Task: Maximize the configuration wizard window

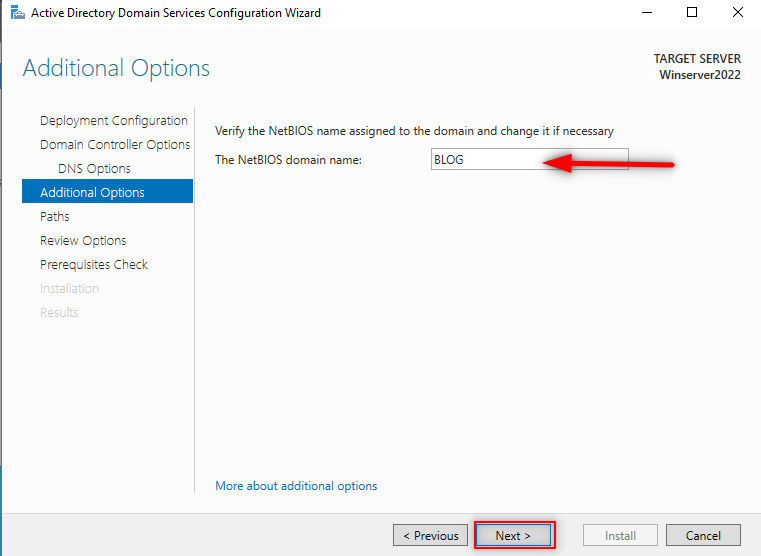Action: [x=692, y=13]
